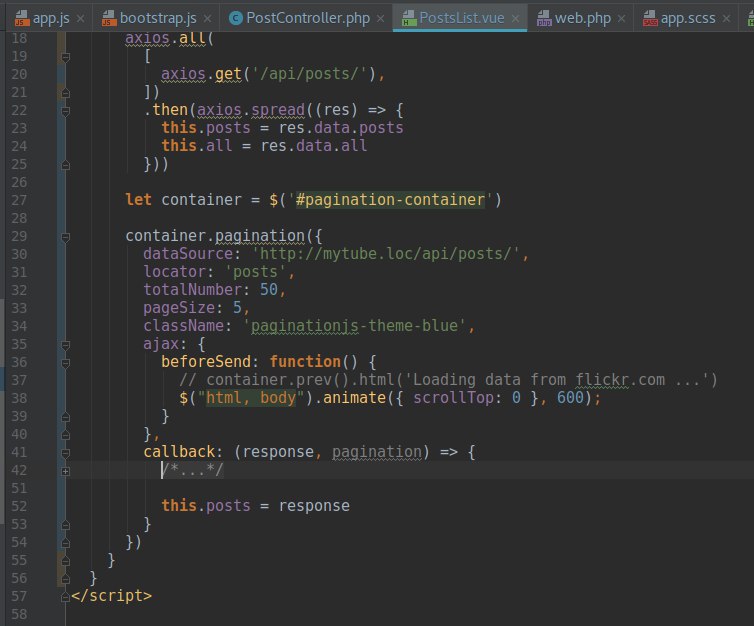Collapse the then callback at line 22

(66, 111)
